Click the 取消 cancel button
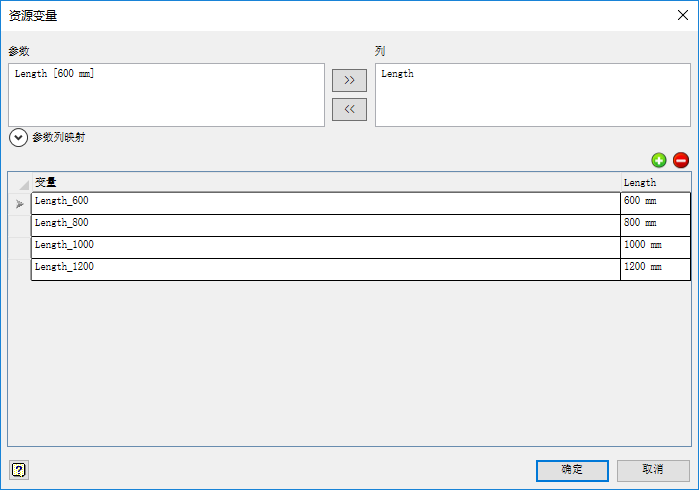 653,470
